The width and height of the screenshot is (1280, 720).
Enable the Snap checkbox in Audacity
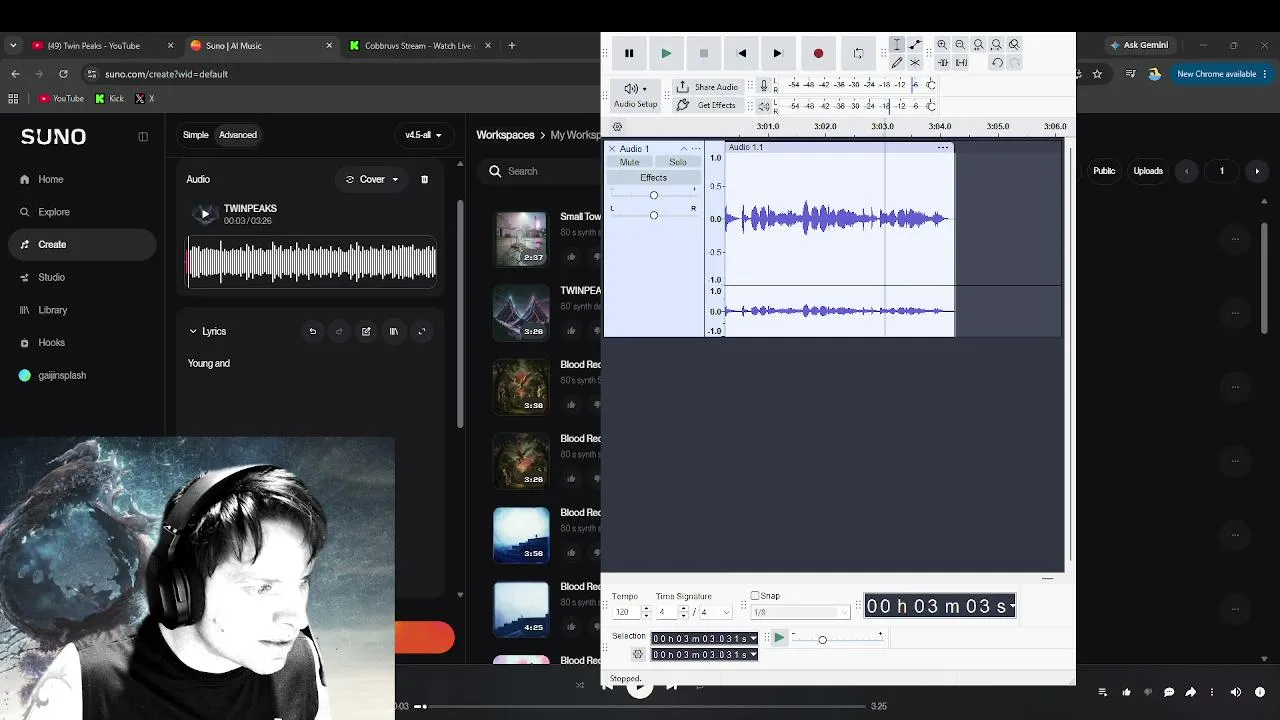(755, 596)
